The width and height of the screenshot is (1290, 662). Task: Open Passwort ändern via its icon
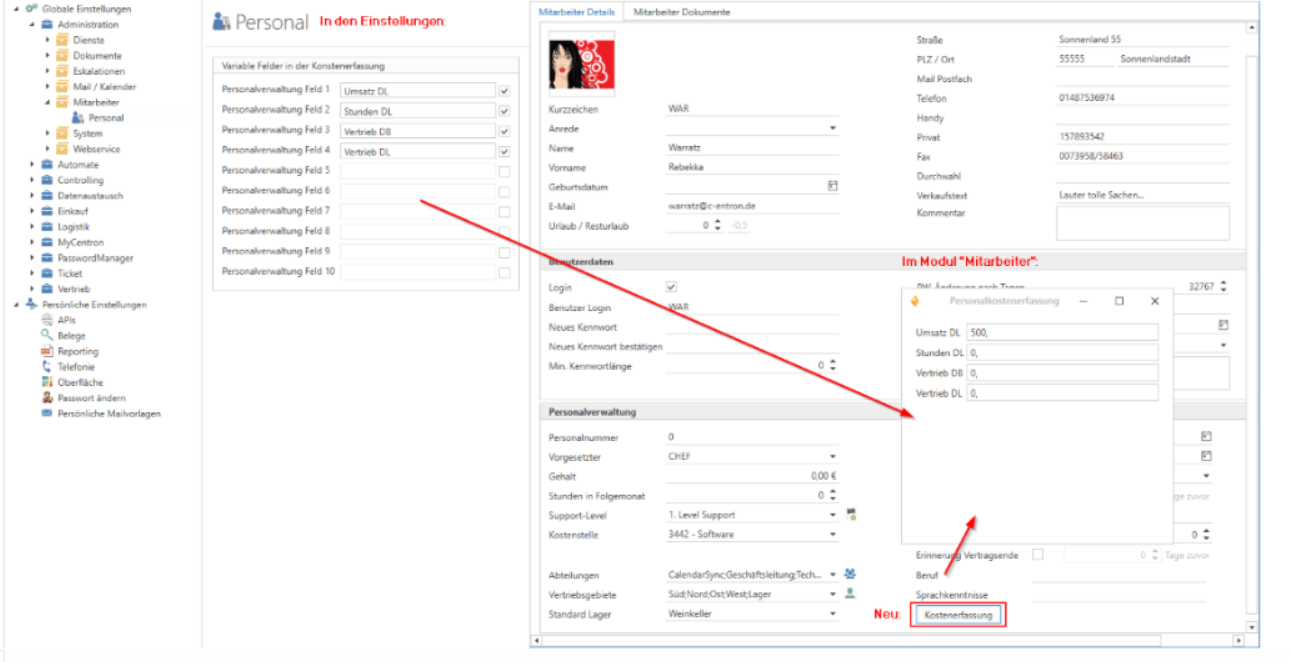(x=47, y=398)
